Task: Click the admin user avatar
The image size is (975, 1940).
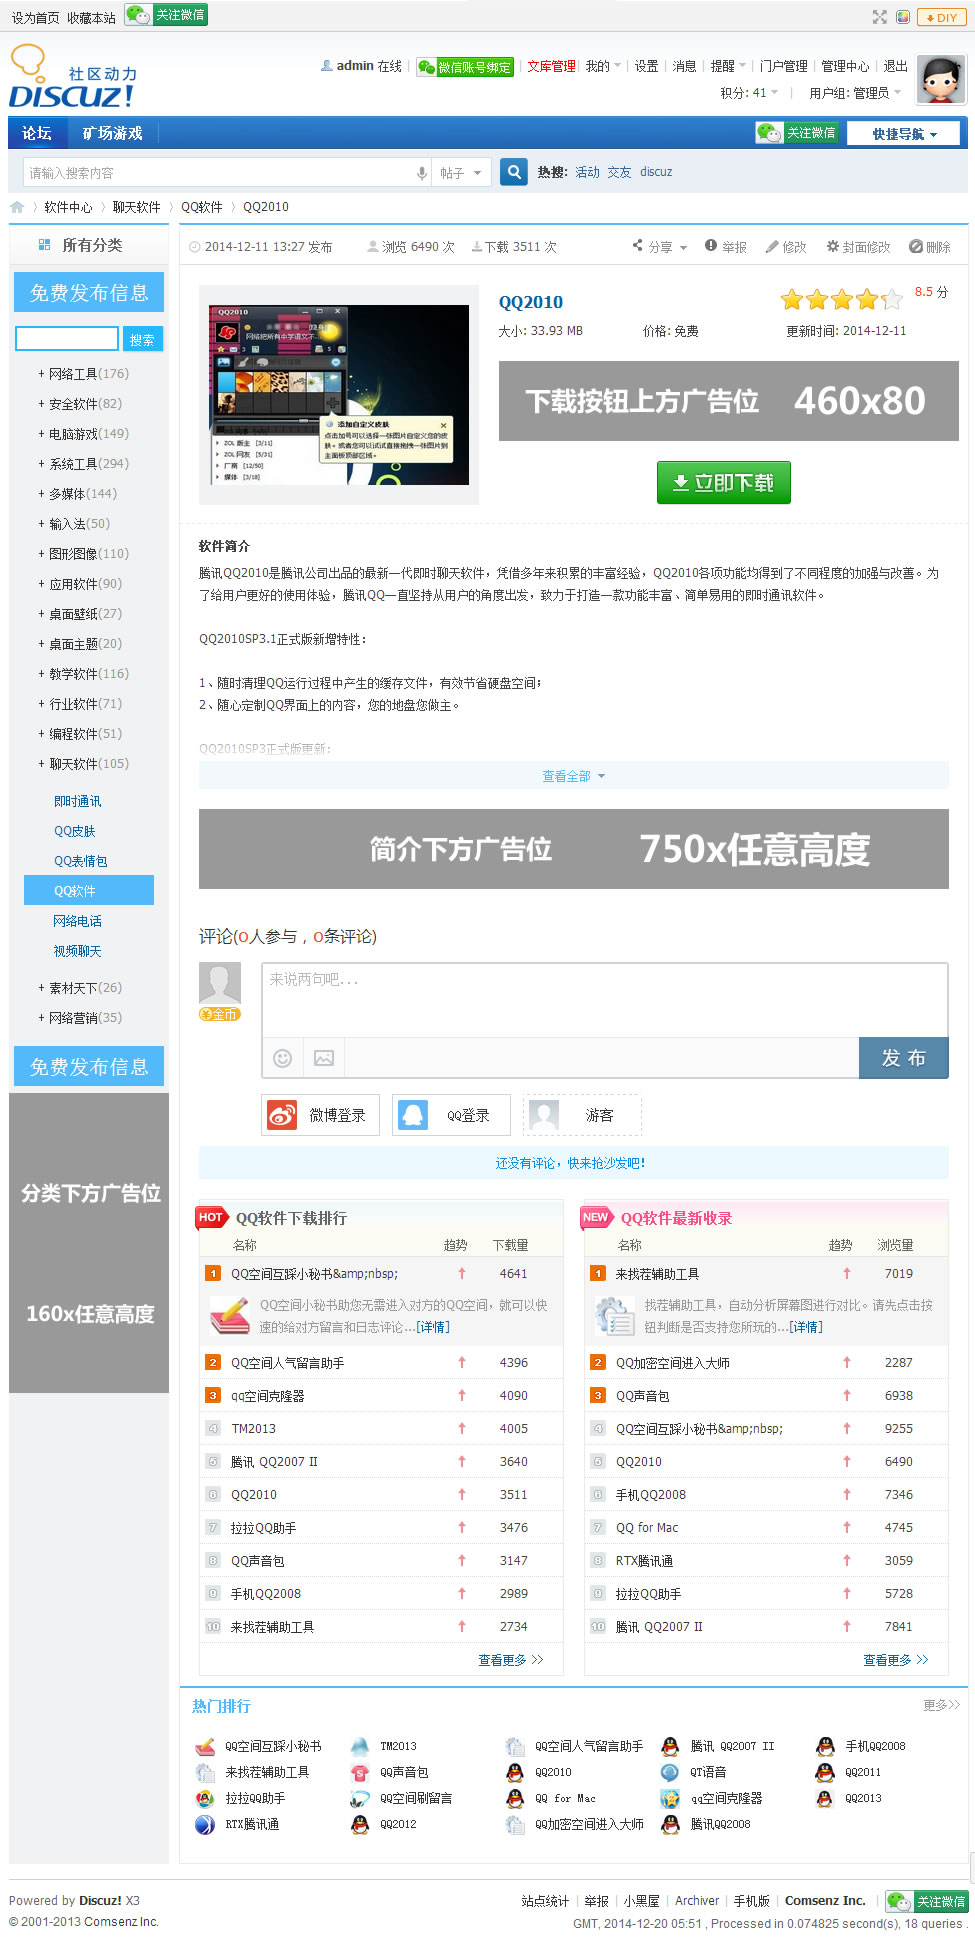Action: [942, 79]
